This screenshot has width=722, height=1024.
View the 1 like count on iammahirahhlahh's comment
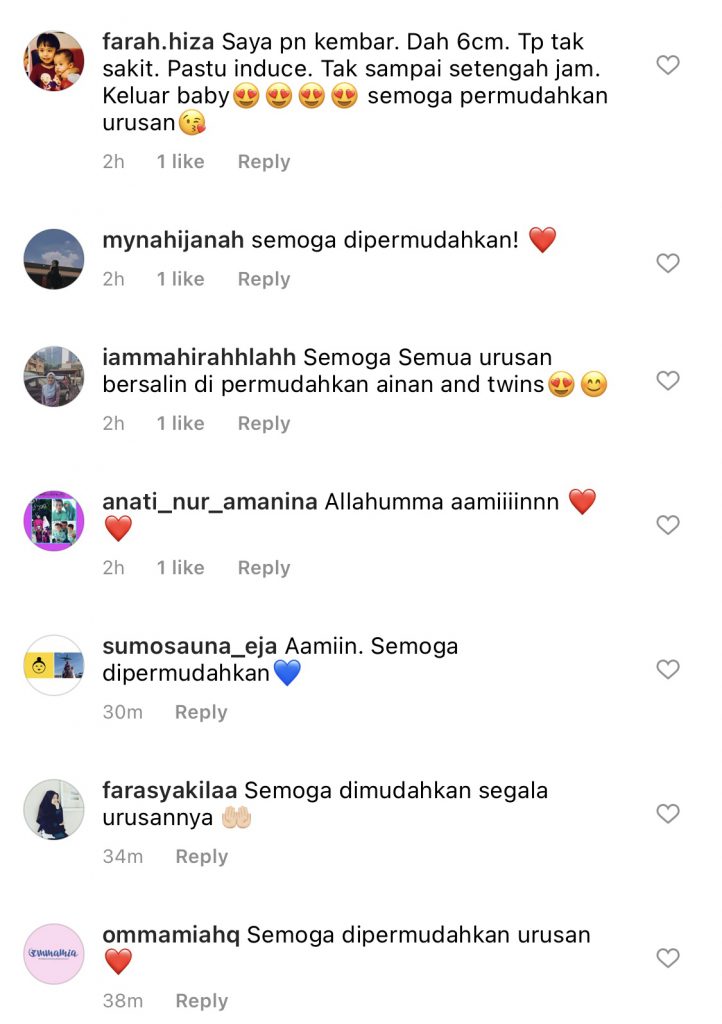pyautogui.click(x=180, y=423)
